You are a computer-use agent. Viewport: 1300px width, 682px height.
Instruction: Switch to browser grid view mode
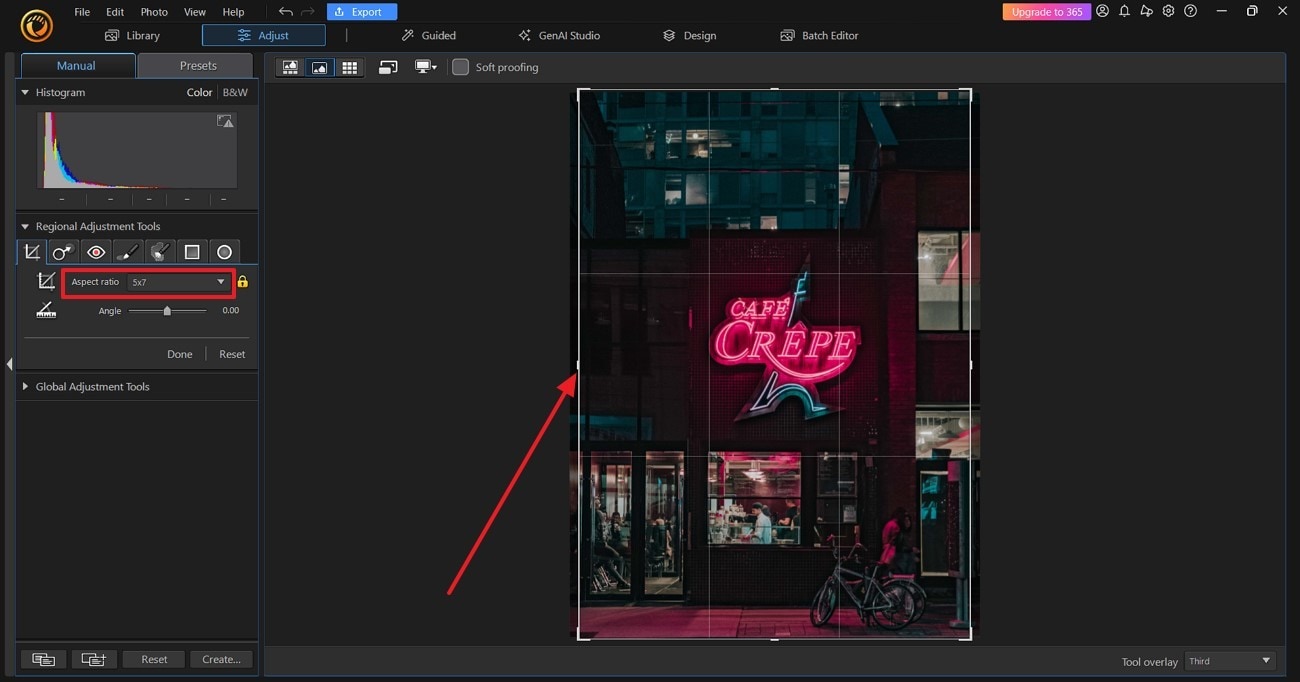(349, 67)
